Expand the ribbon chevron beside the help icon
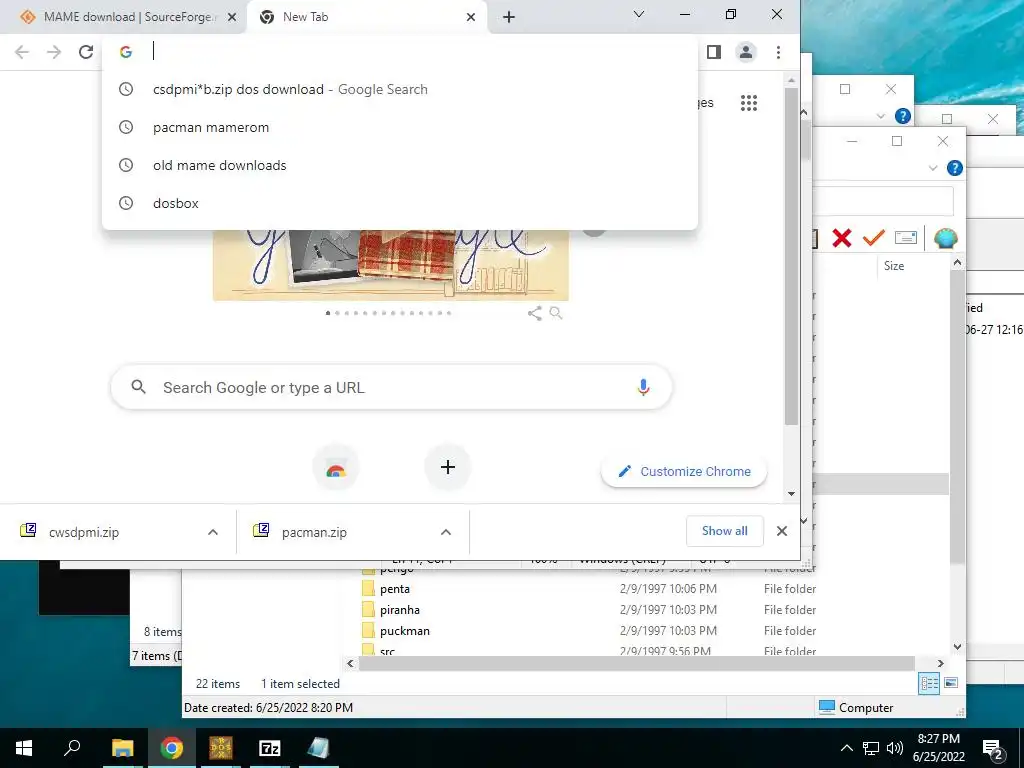Viewport: 1024px width, 768px height. point(933,168)
